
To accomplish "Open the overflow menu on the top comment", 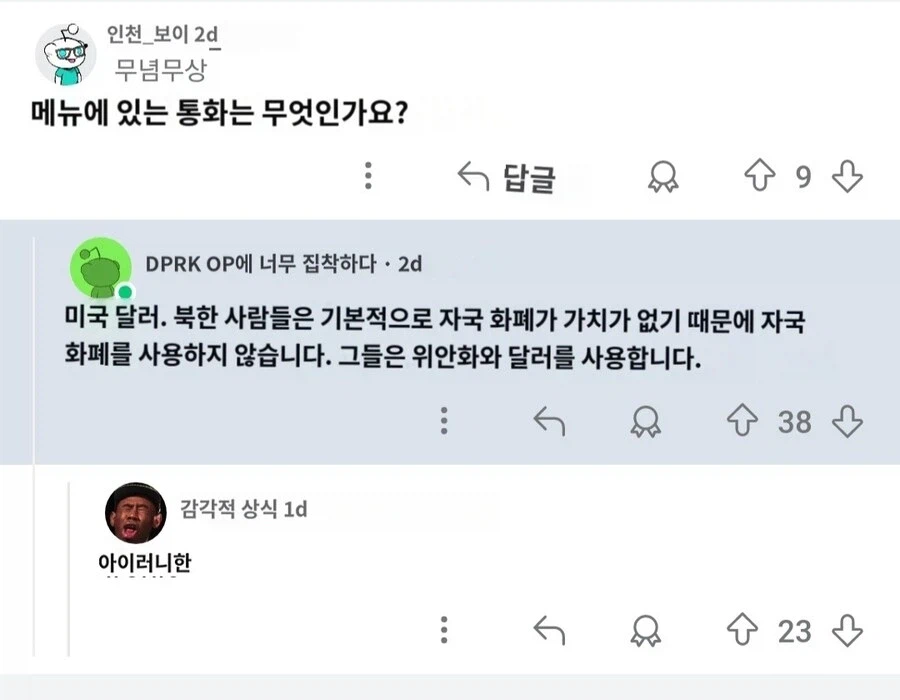I will coord(370,176).
